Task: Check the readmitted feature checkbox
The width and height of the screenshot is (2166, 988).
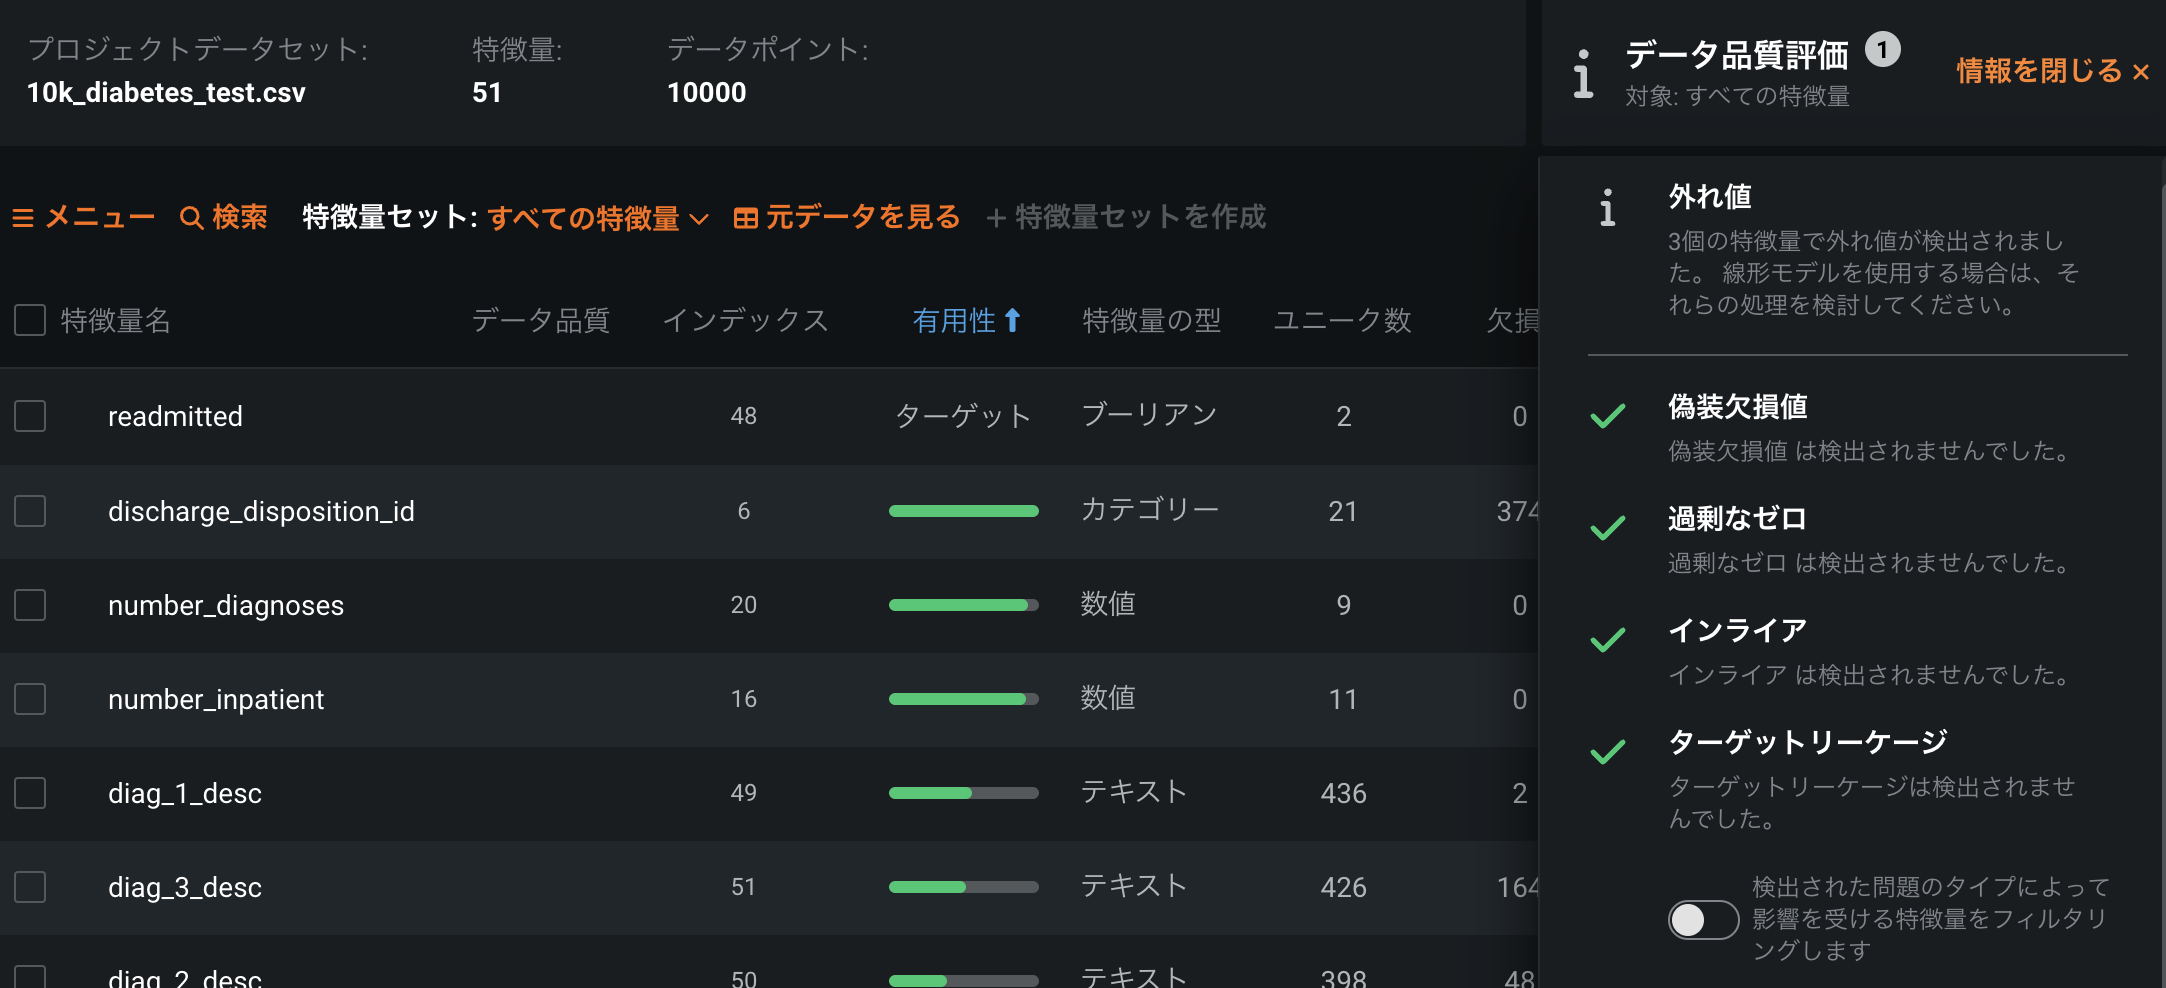Action: click(30, 416)
